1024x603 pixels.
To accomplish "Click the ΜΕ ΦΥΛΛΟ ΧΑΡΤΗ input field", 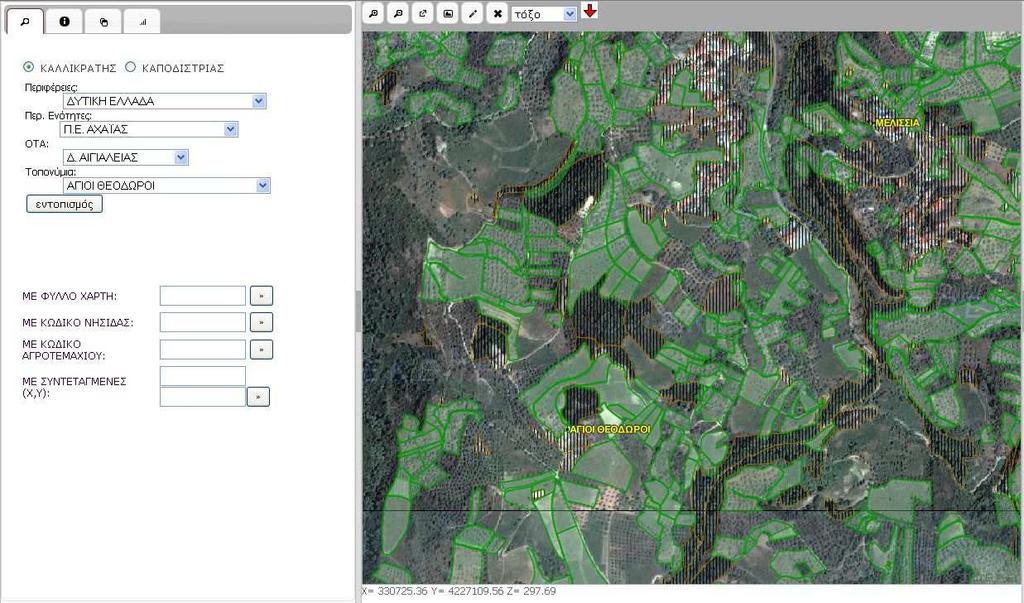I will click(202, 296).
